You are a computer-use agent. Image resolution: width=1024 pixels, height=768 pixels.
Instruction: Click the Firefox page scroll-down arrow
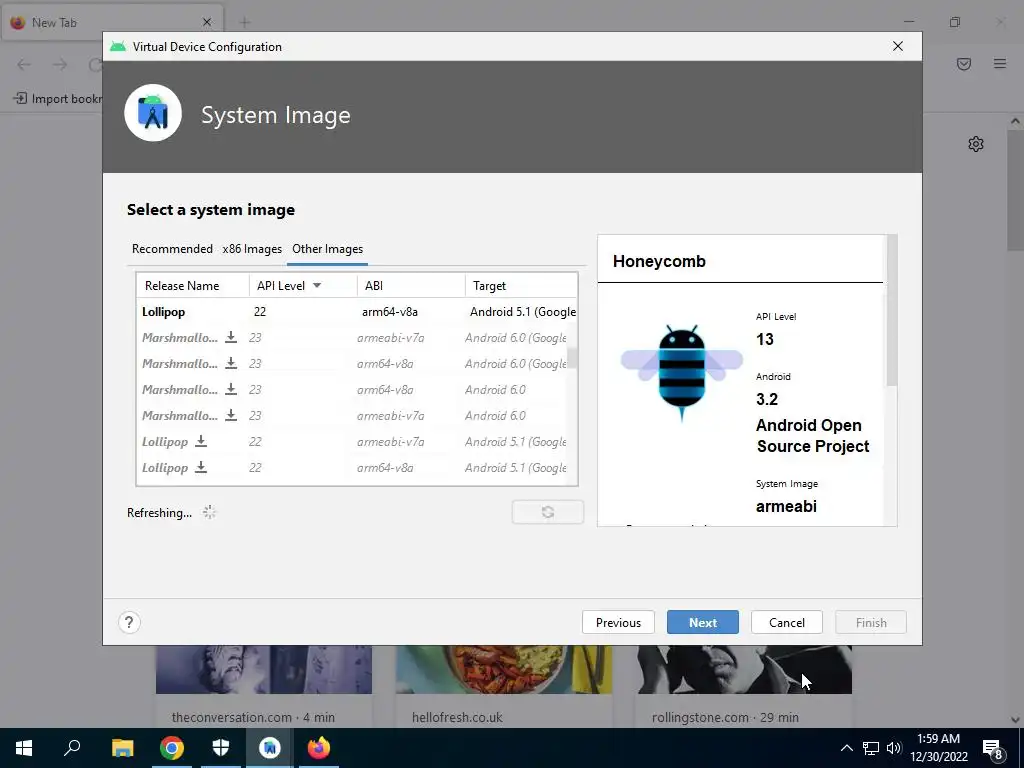(x=1015, y=720)
